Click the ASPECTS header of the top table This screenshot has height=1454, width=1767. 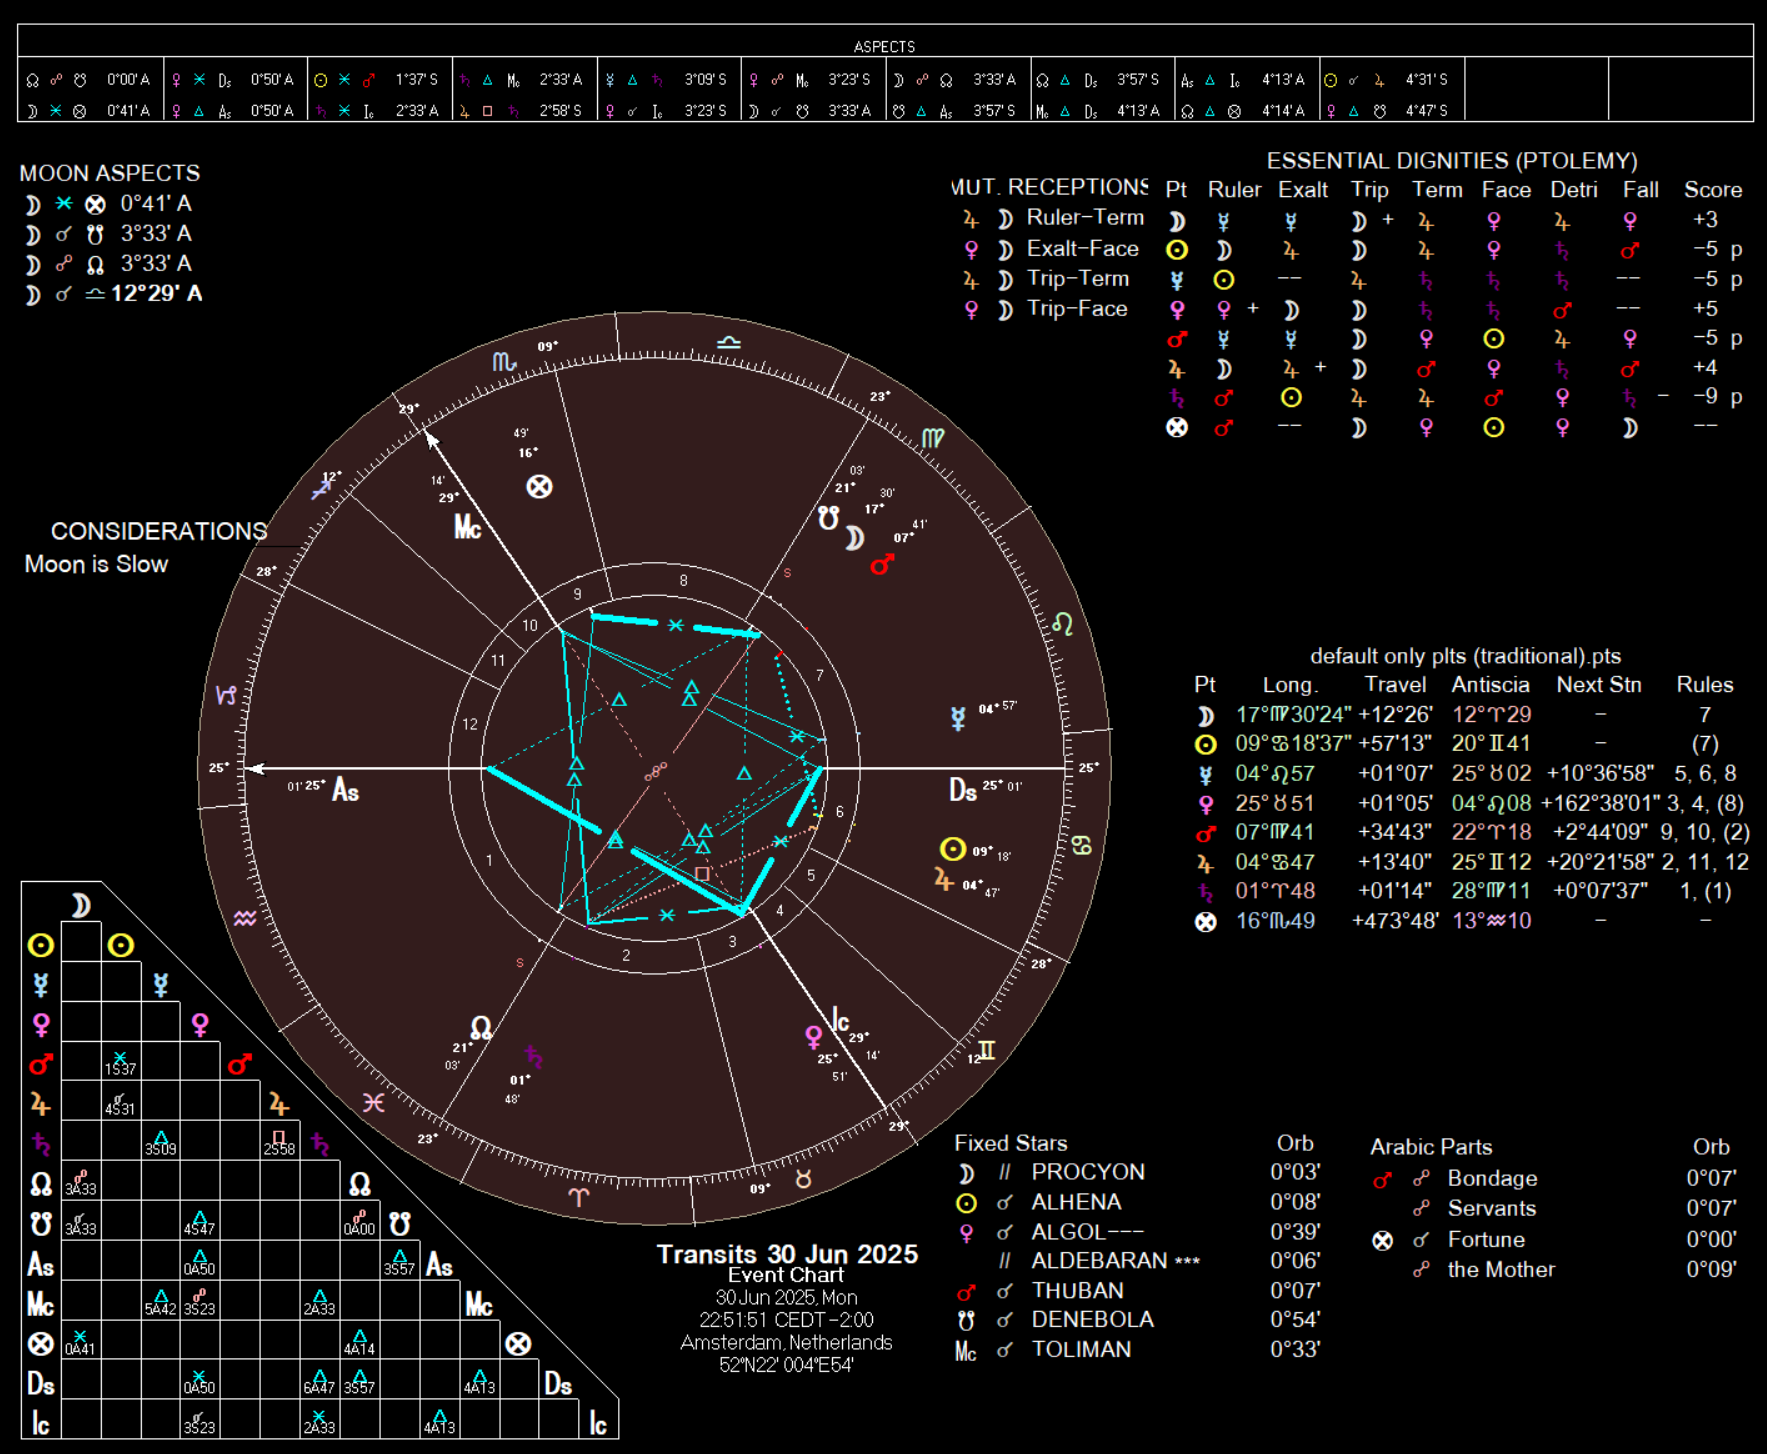[884, 47]
